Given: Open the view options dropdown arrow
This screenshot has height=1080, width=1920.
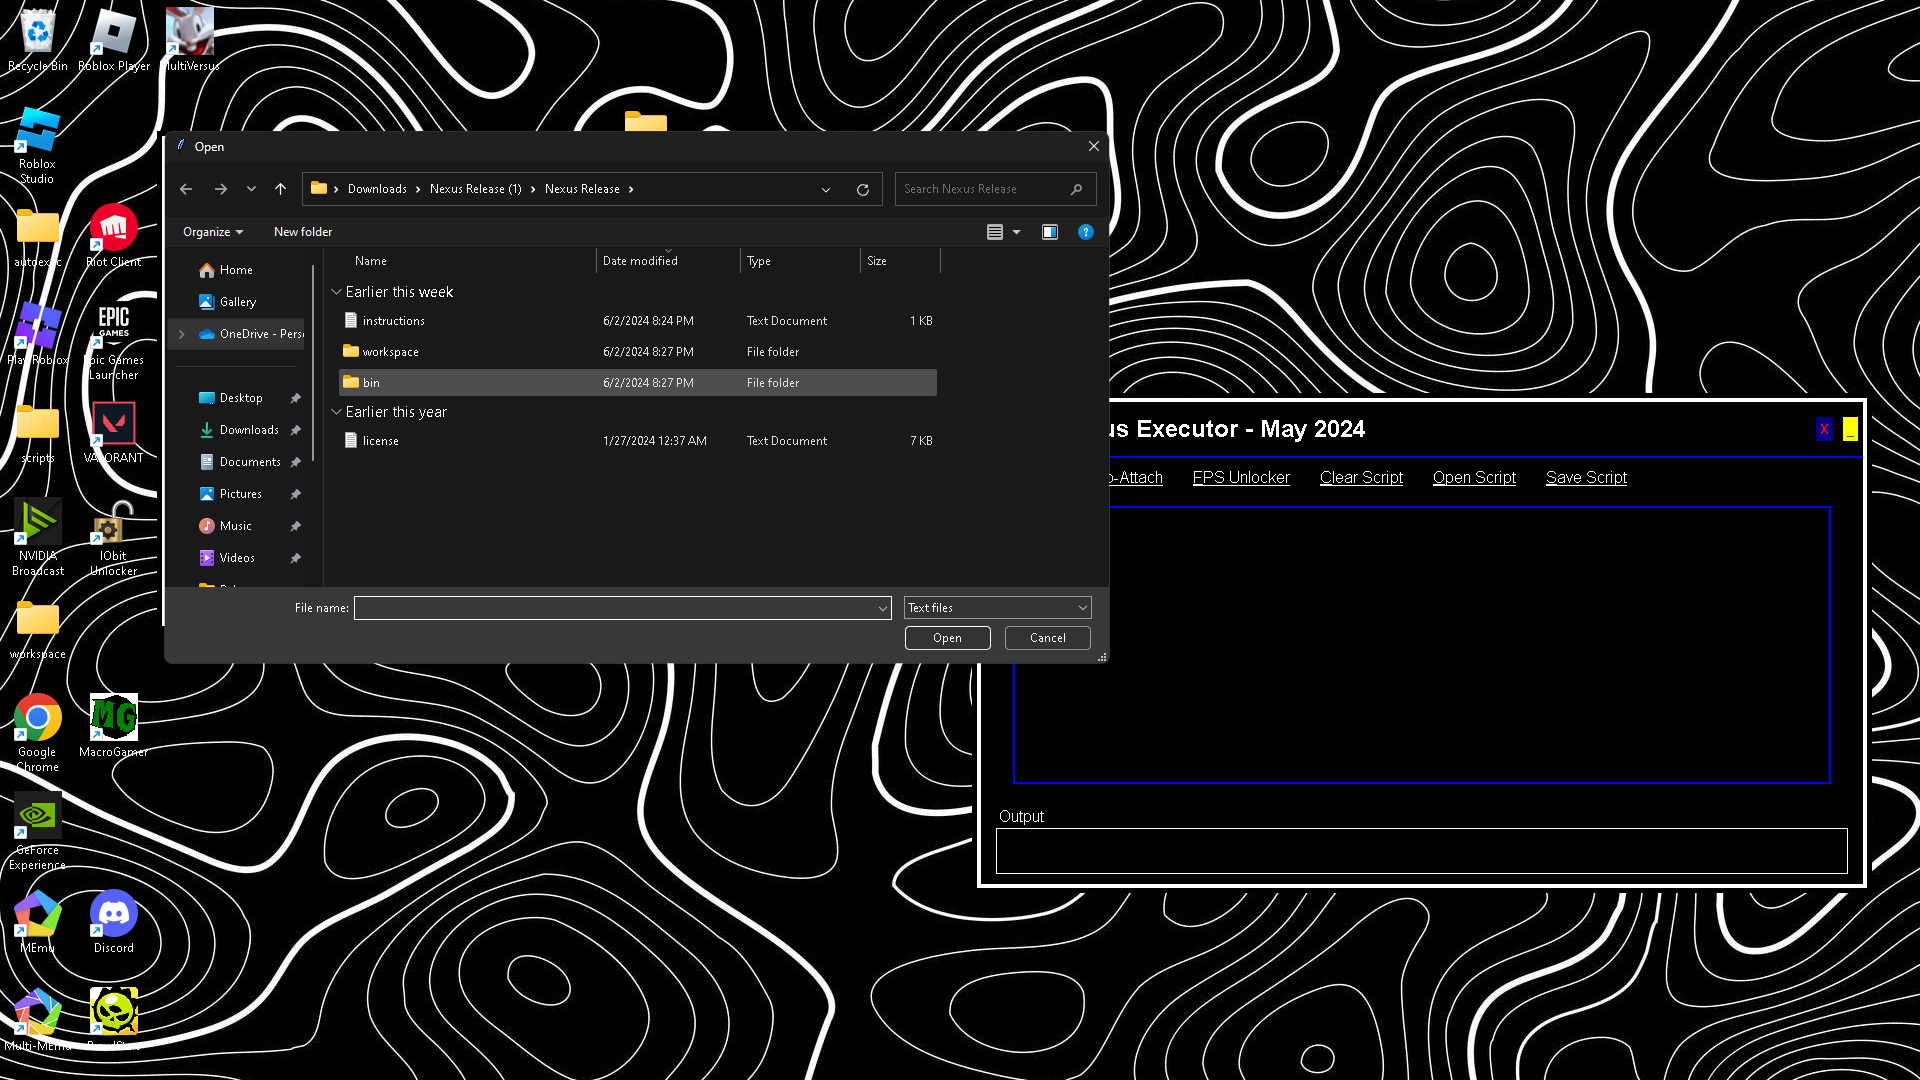Looking at the screenshot, I should (x=1016, y=232).
